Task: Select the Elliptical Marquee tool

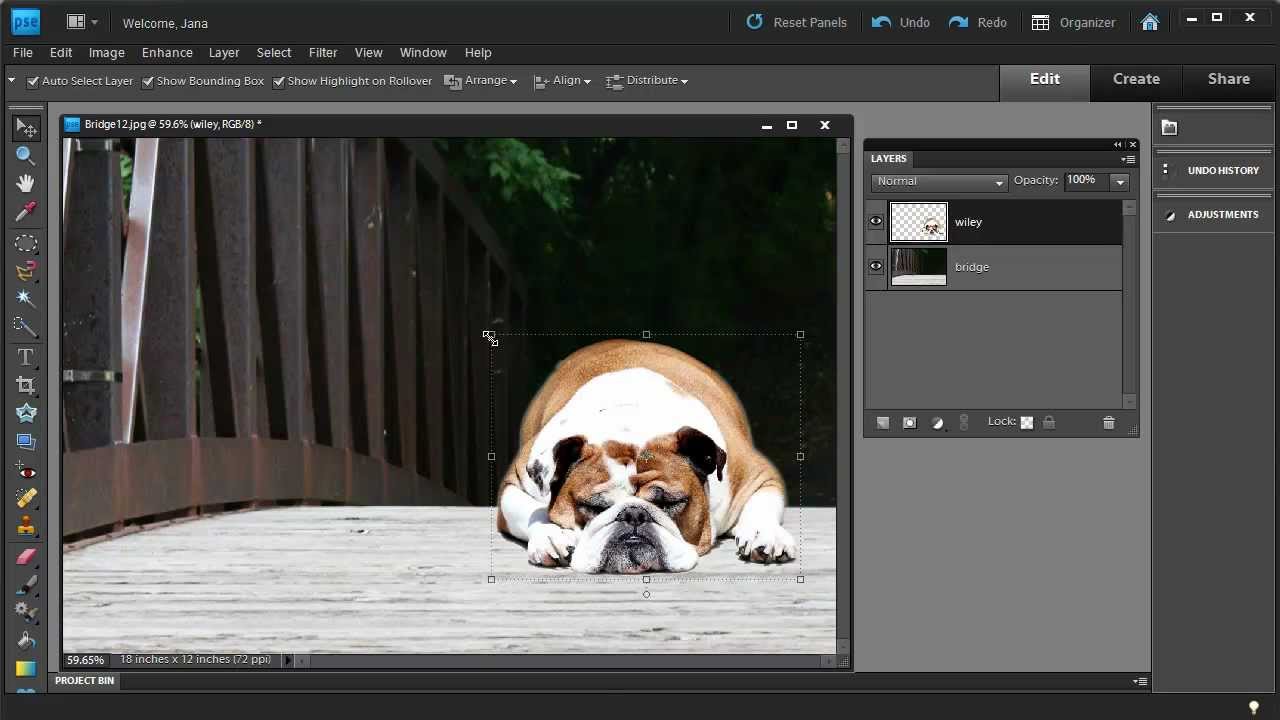Action: pyautogui.click(x=26, y=243)
